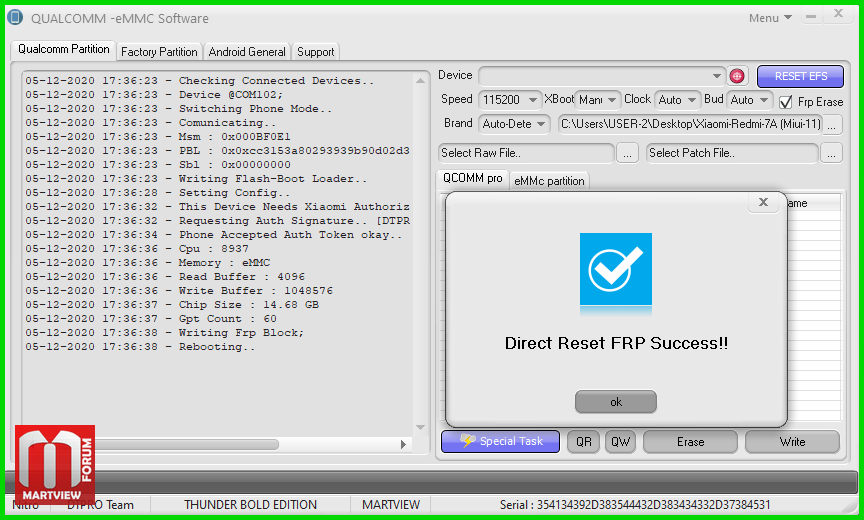Switch to the Qualcomm Partition tab
Viewport: 864px width, 520px height.
click(63, 49)
